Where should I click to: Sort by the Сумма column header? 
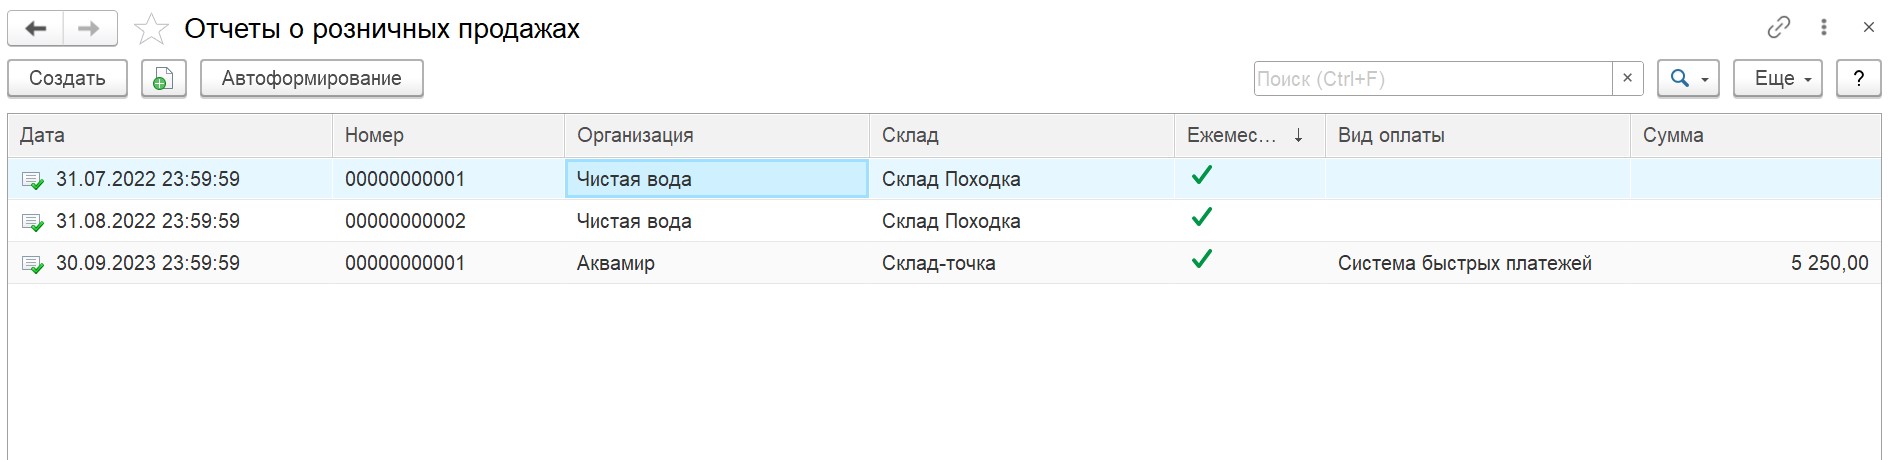(x=1755, y=135)
